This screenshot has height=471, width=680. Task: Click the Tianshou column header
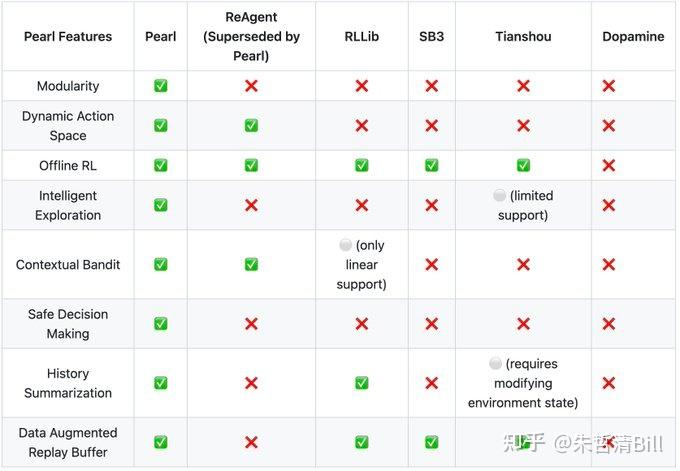click(523, 37)
